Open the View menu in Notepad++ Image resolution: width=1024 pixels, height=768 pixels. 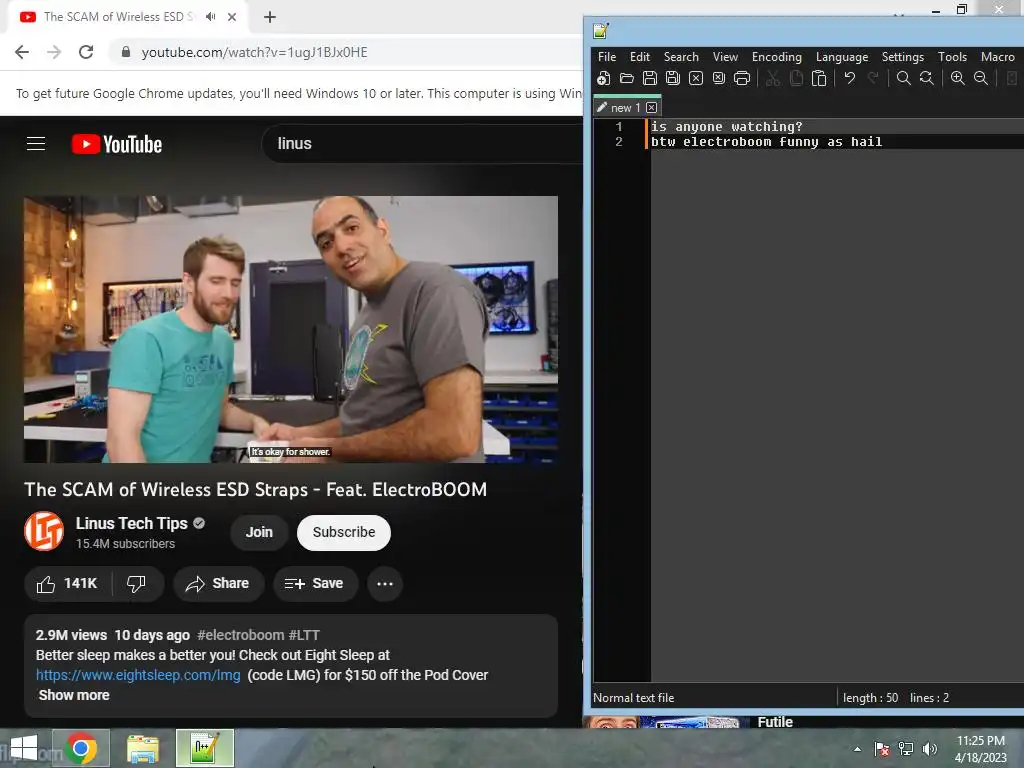pos(725,57)
